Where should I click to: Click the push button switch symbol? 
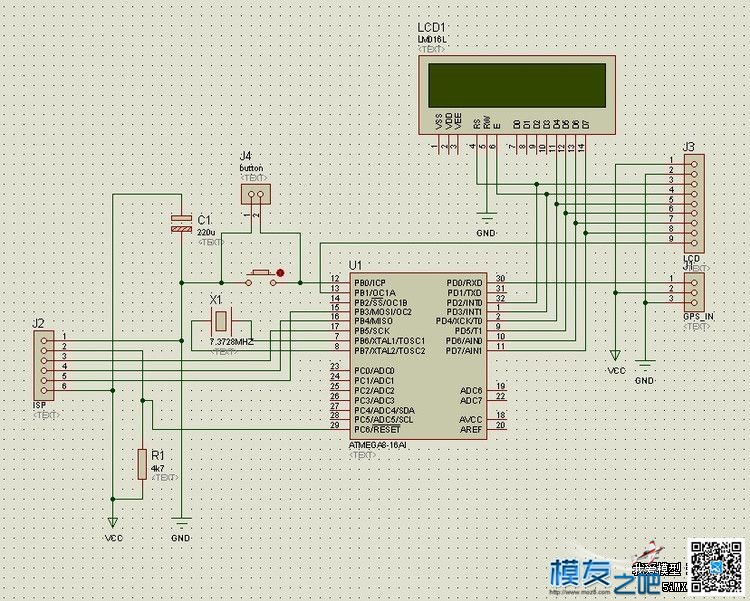(261, 278)
